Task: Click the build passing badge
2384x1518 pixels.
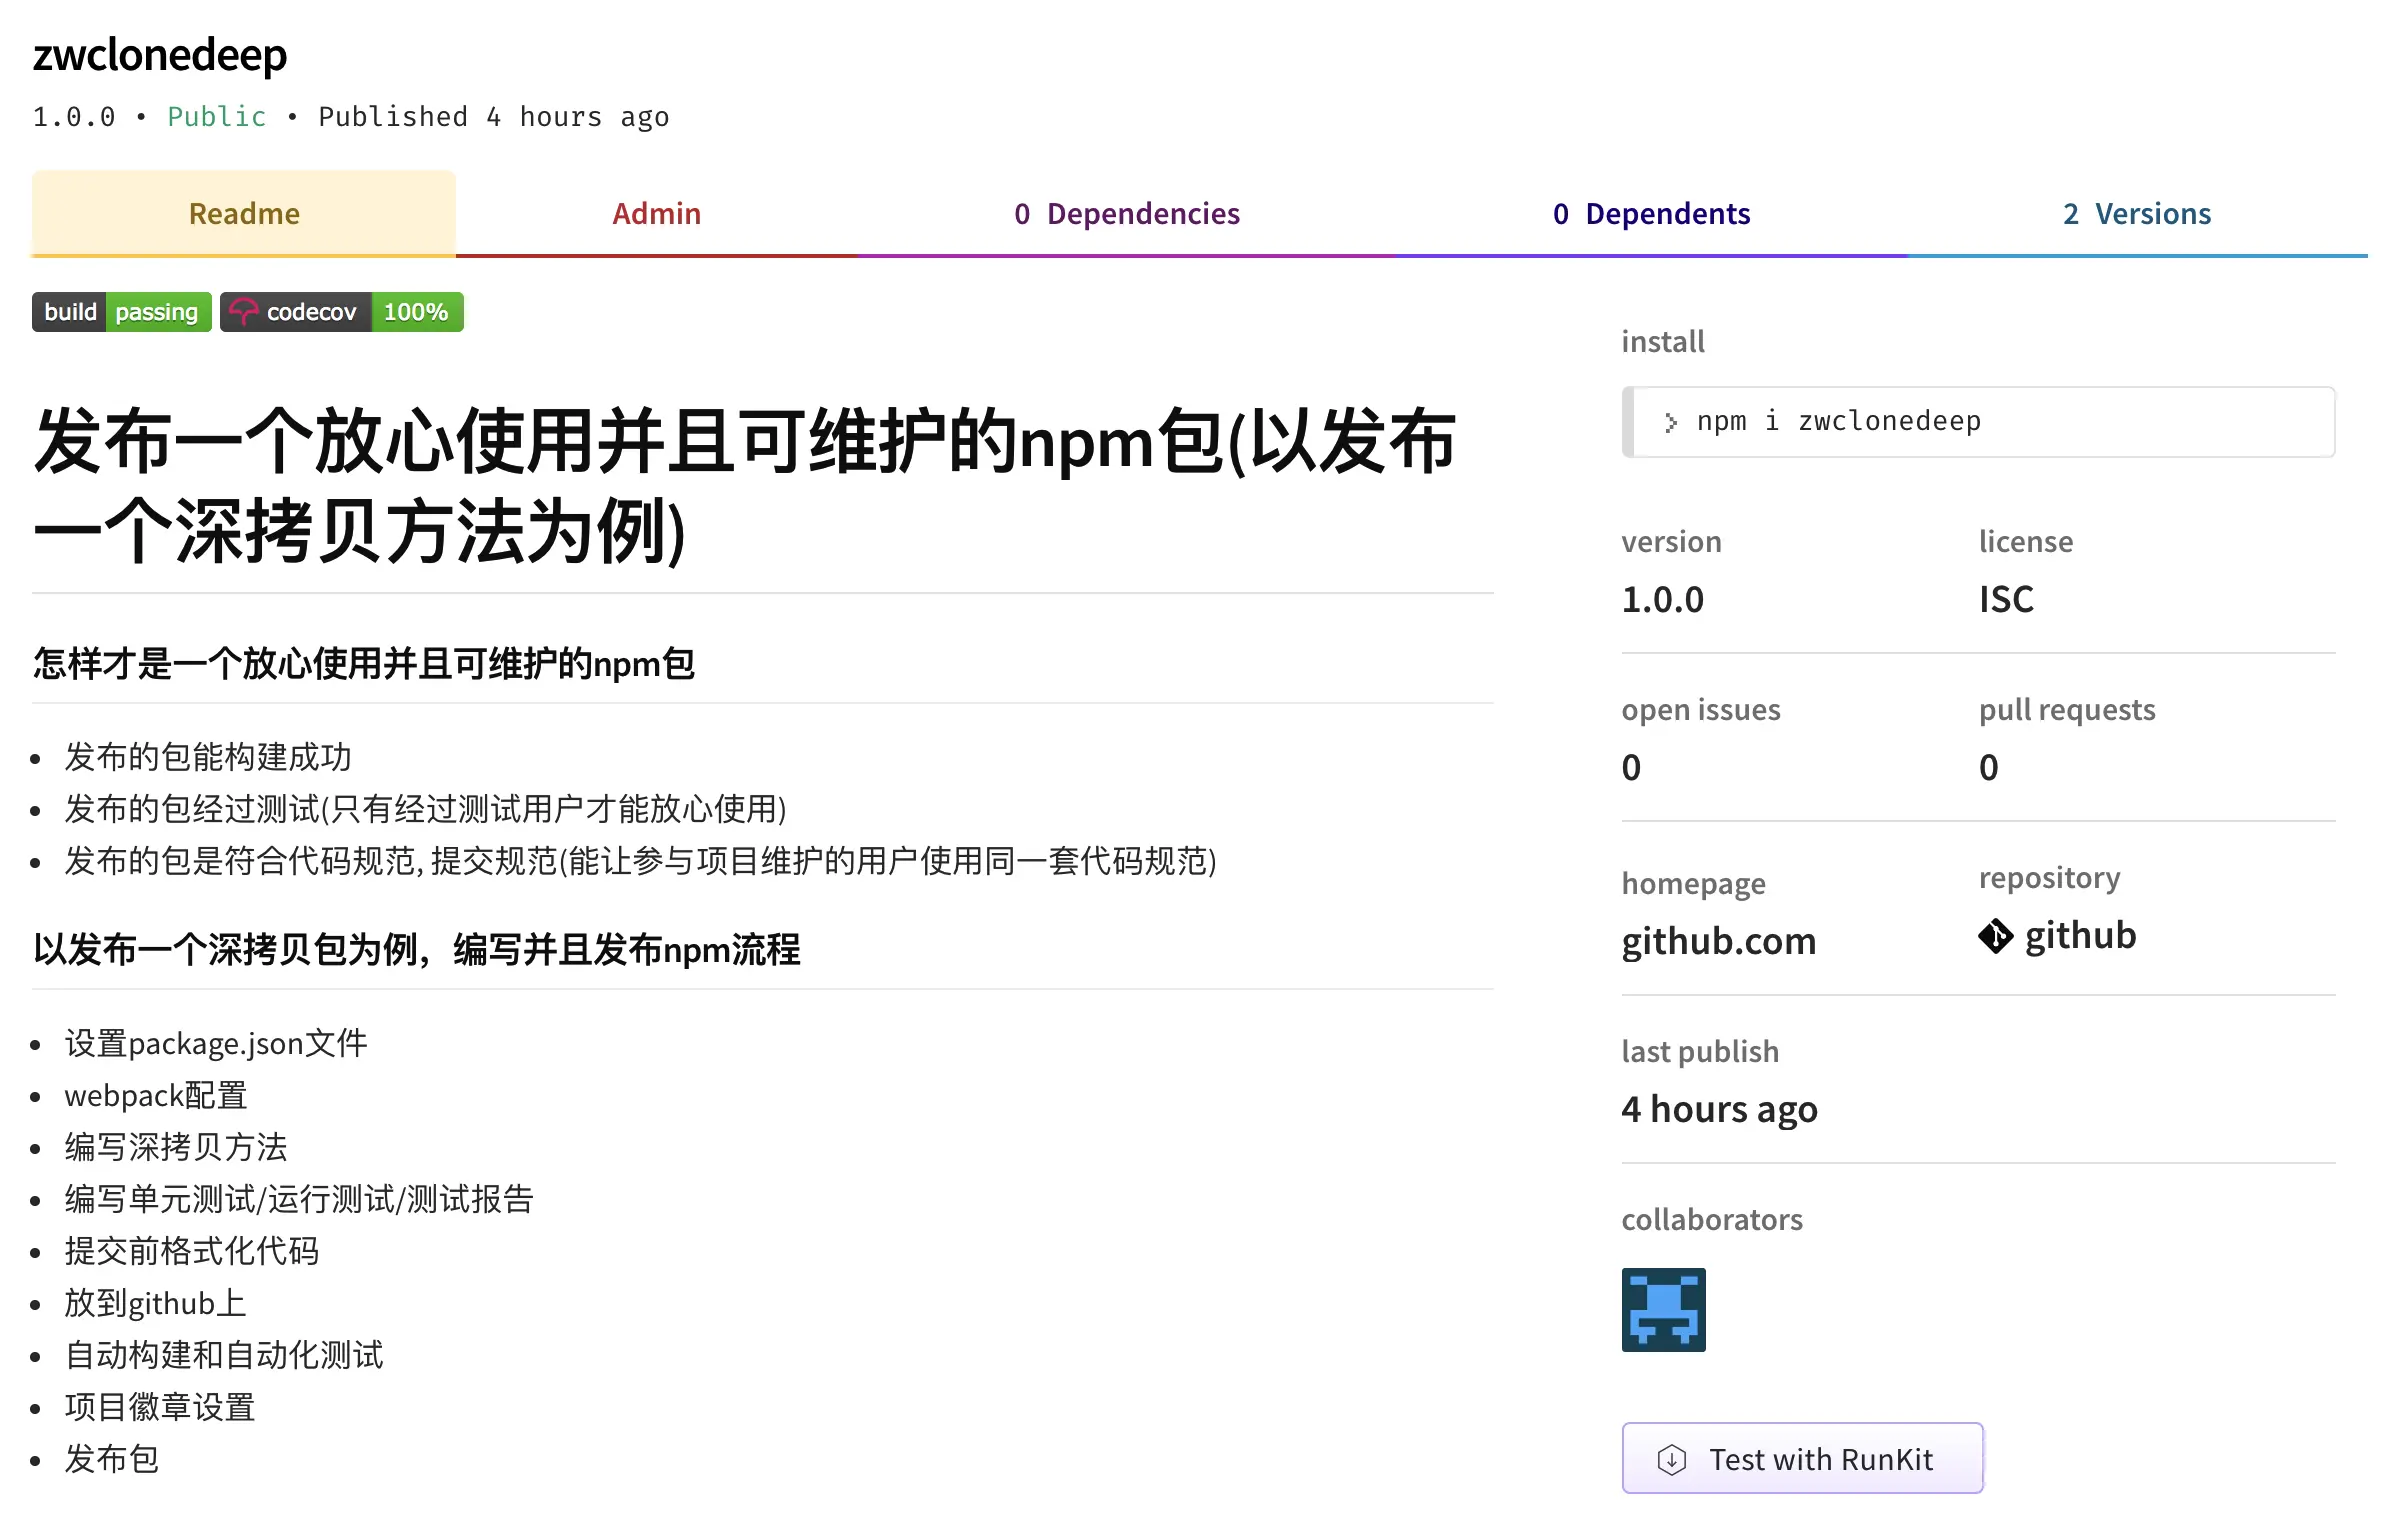Action: 120,311
